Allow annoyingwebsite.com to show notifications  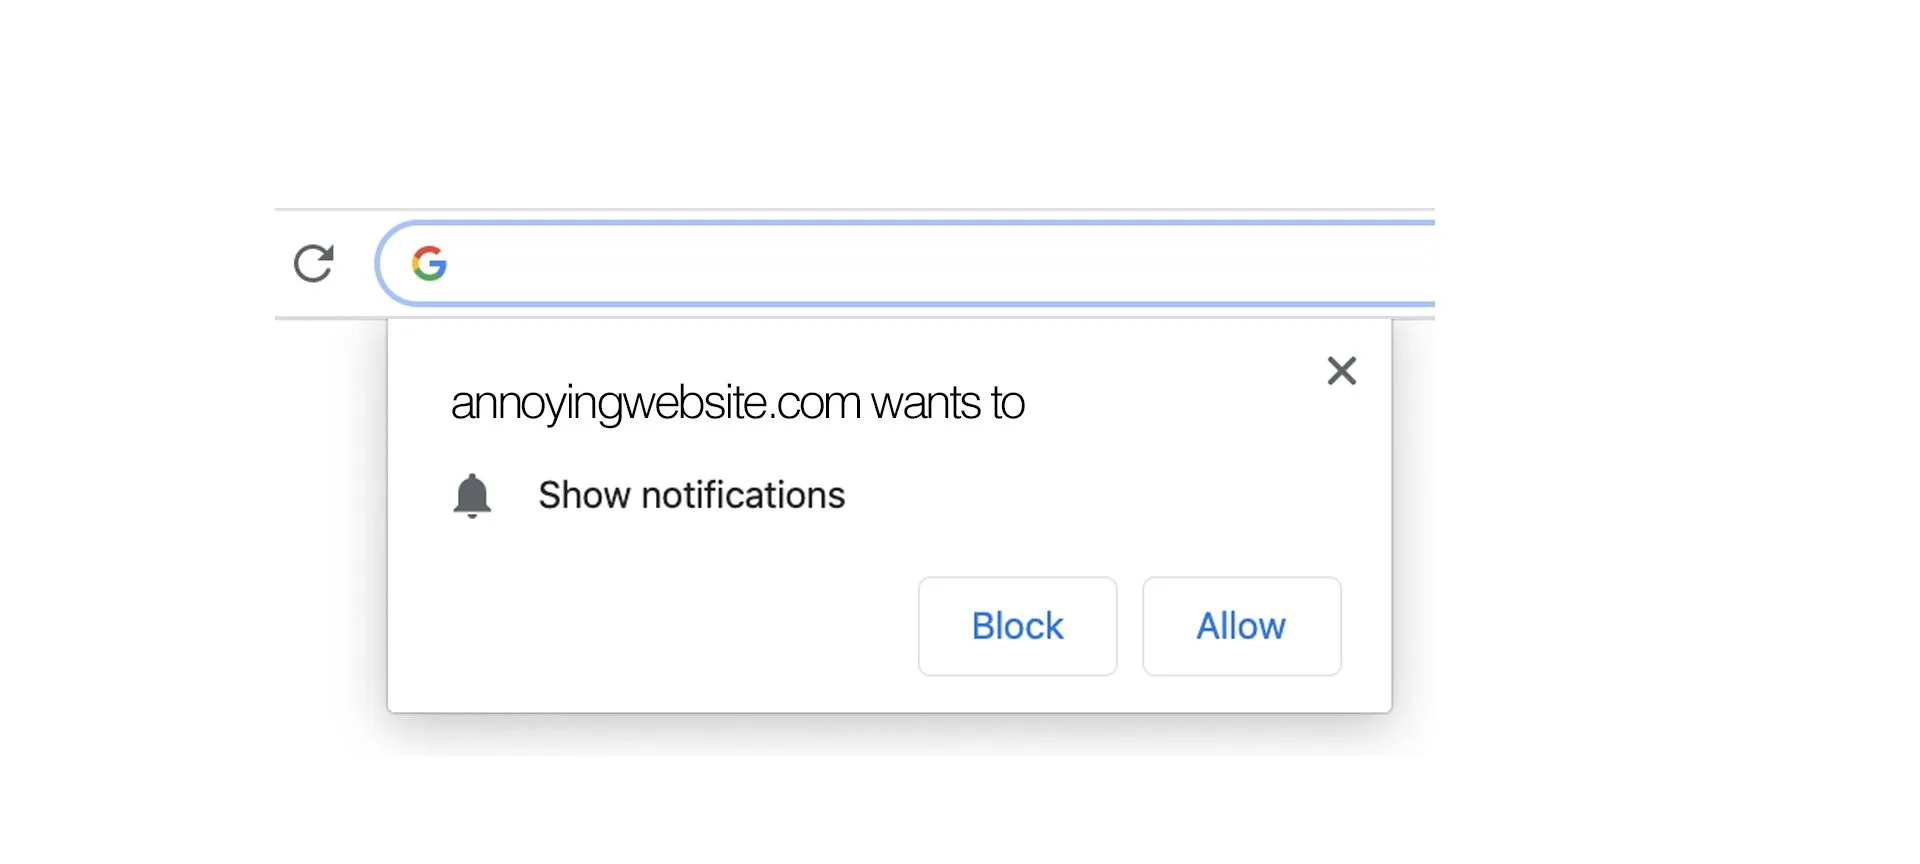point(1241,626)
